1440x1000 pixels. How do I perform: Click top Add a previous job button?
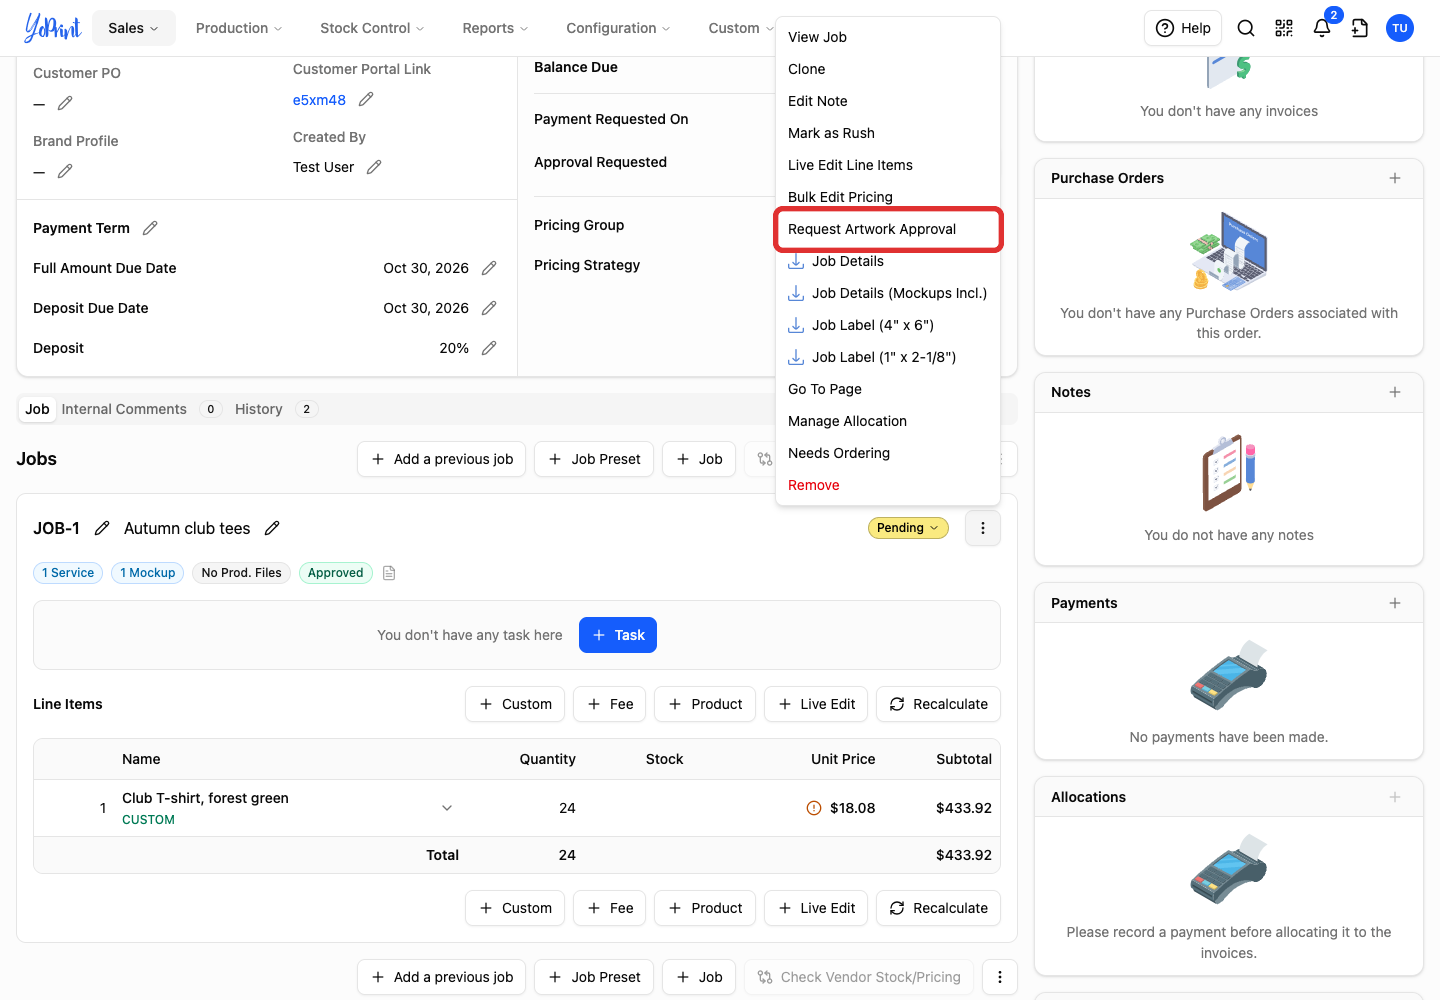[x=441, y=459]
